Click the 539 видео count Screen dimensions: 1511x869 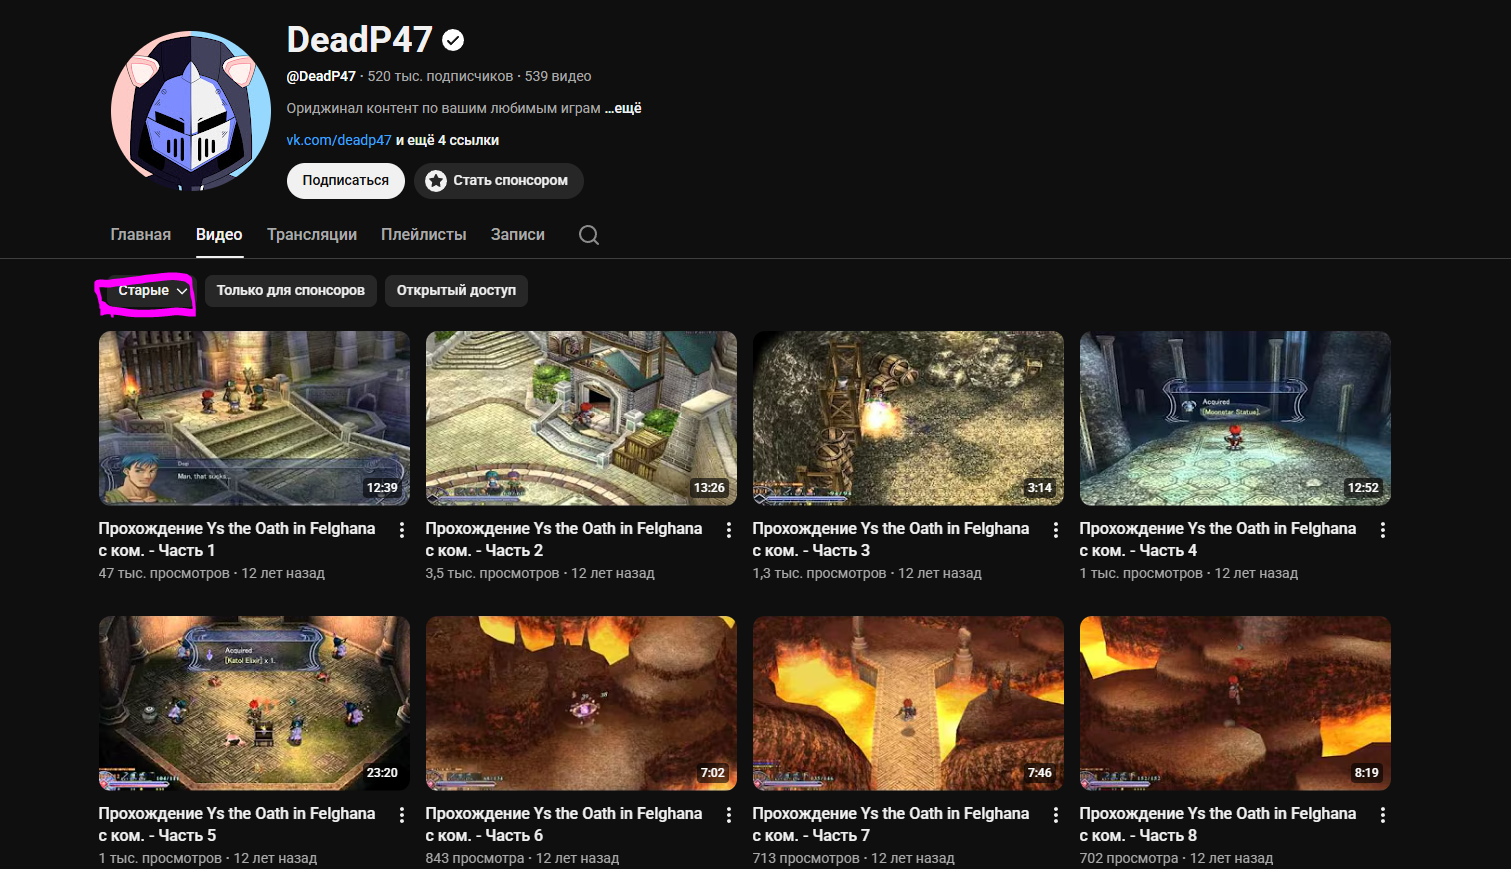pyautogui.click(x=558, y=76)
